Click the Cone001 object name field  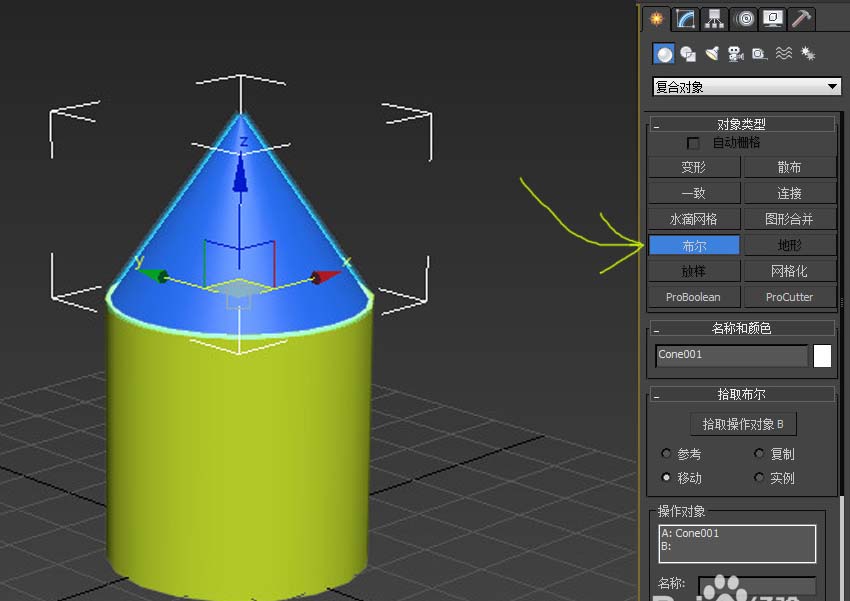point(731,355)
